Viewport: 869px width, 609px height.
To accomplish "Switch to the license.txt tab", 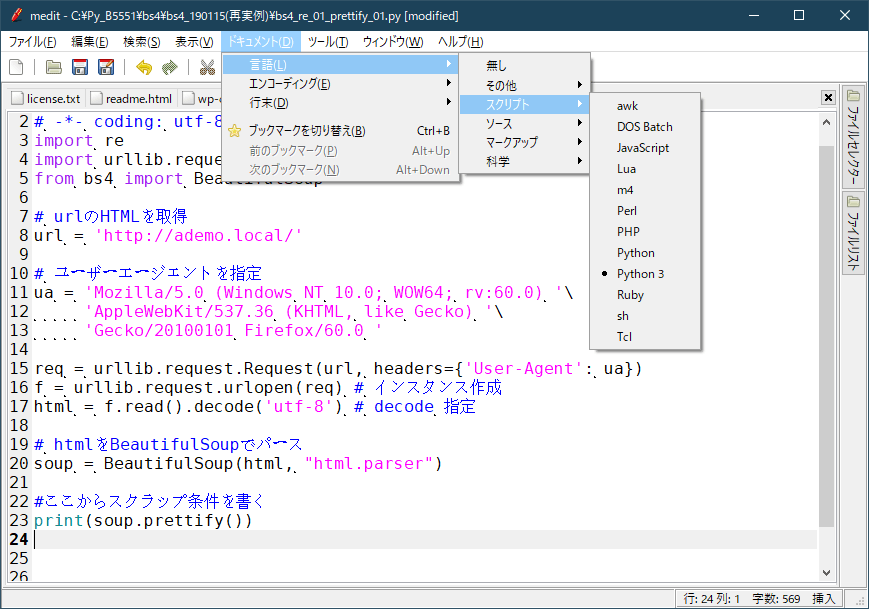I will click(x=47, y=99).
